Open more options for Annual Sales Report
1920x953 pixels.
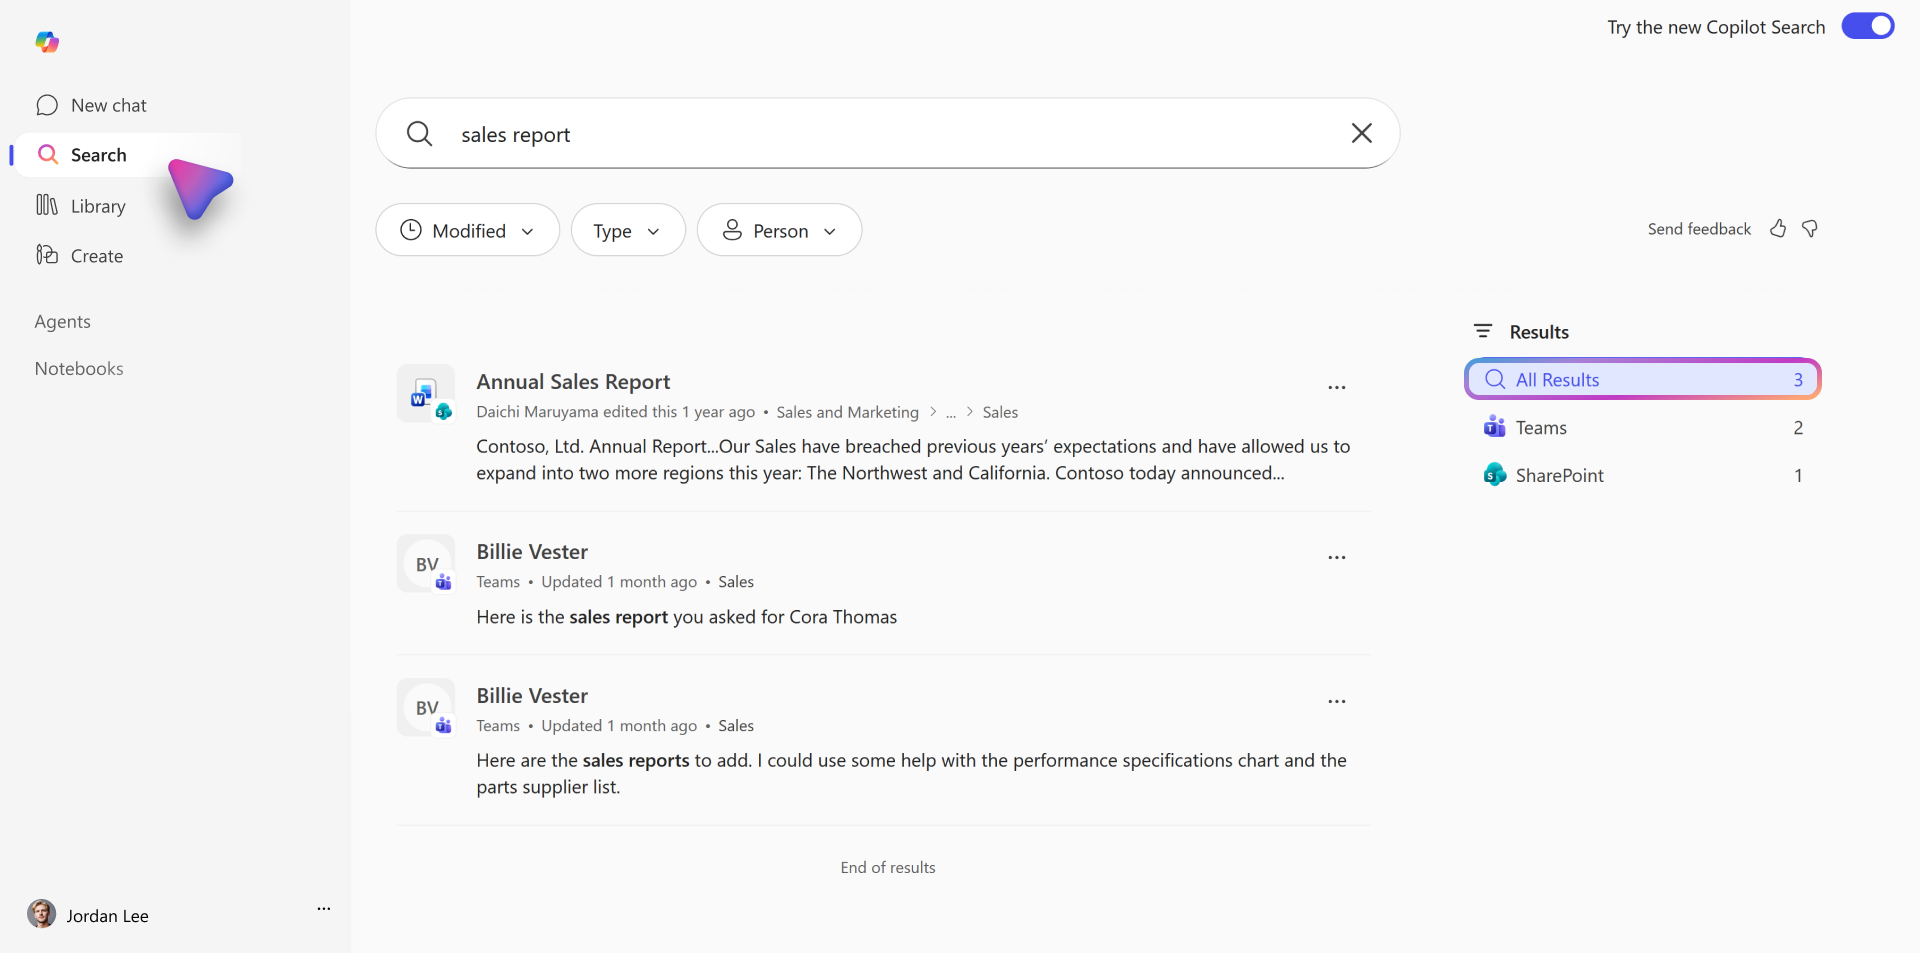tap(1337, 388)
